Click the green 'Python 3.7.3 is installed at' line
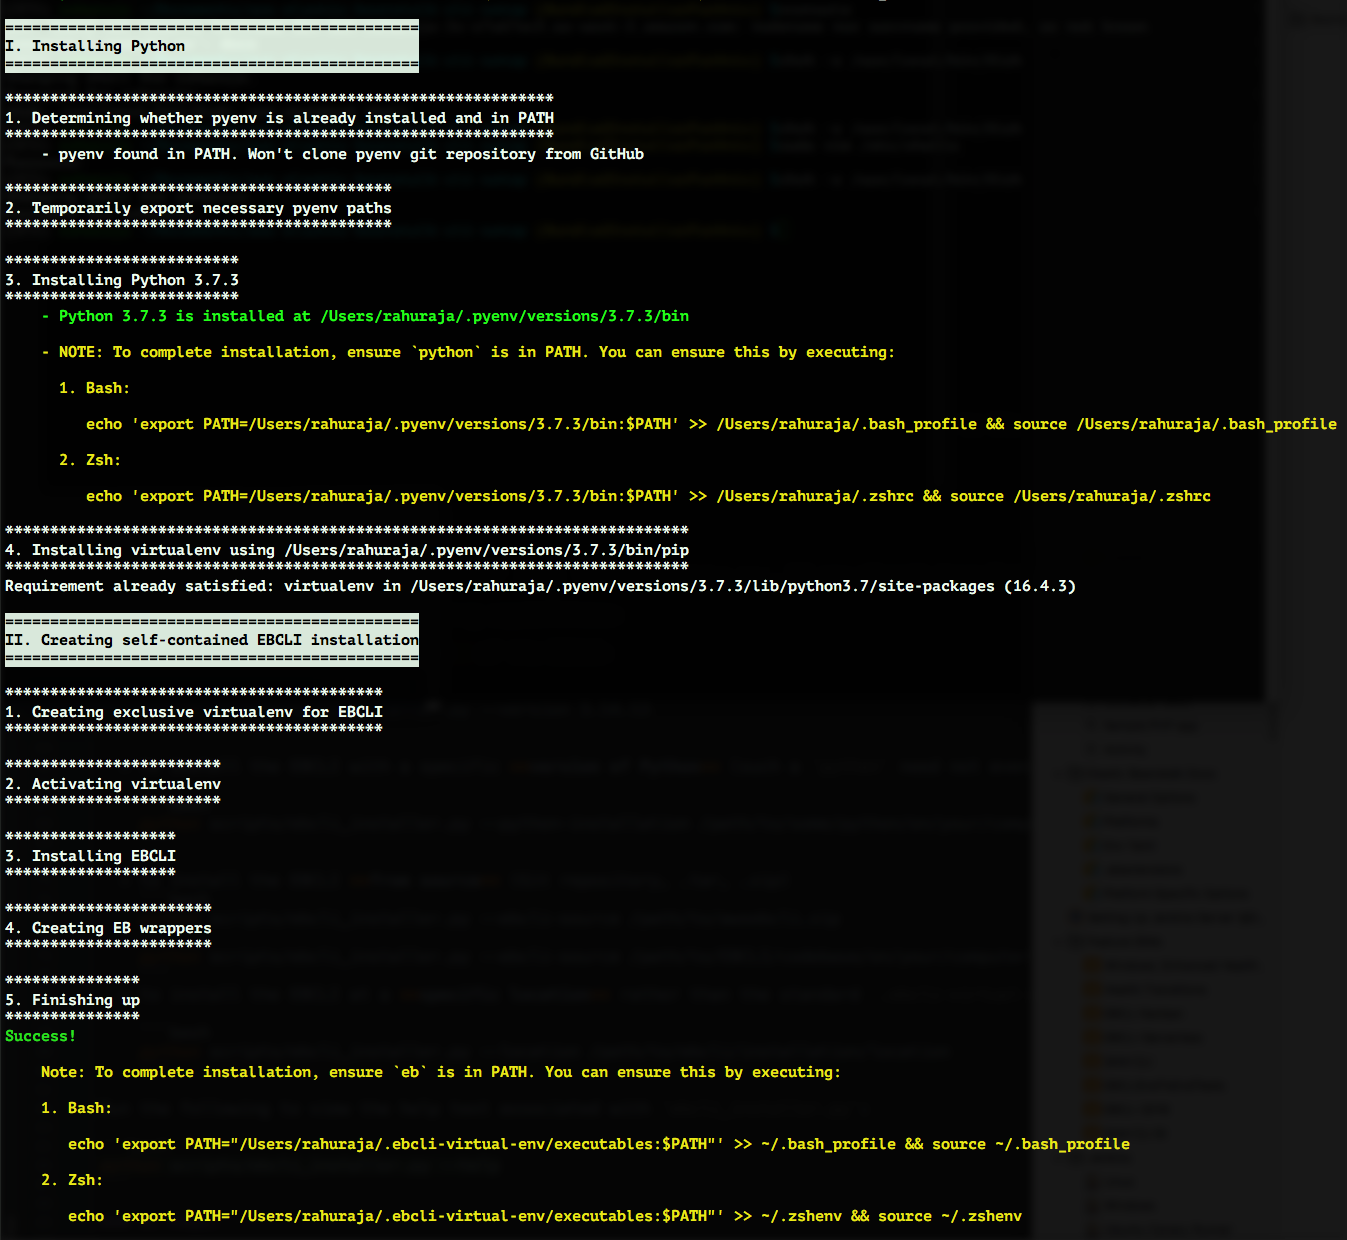This screenshot has width=1347, height=1240. pos(365,316)
